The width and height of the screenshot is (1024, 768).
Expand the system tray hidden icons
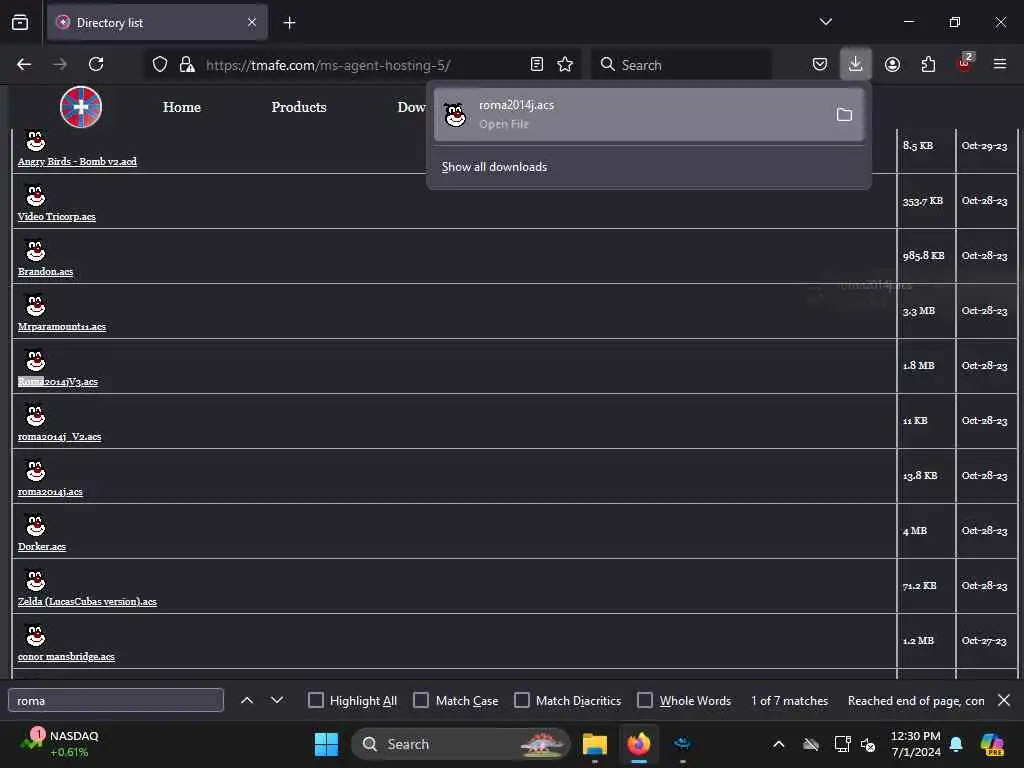(x=778, y=744)
